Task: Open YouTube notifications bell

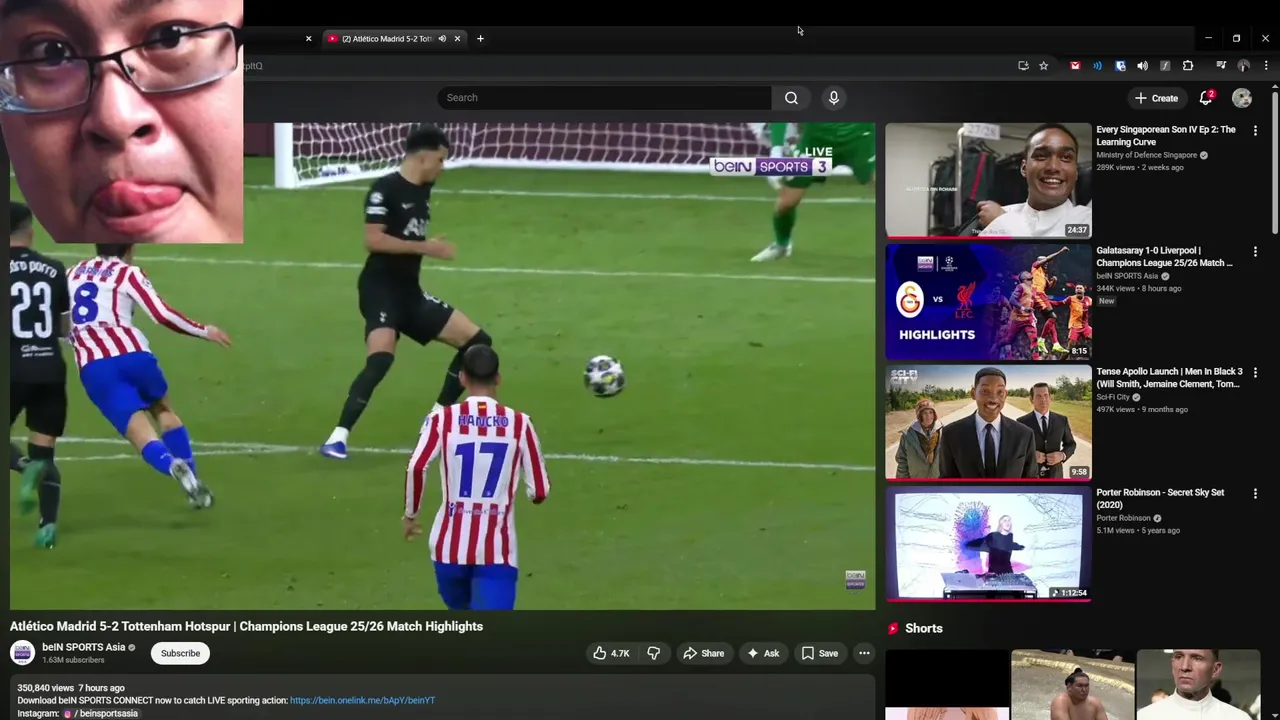Action: 1206,98
